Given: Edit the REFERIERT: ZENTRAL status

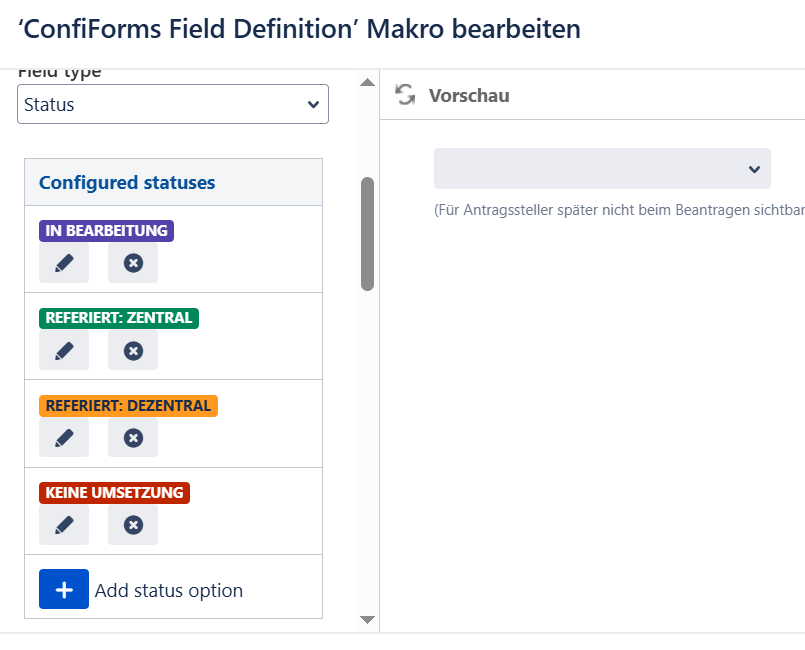Looking at the screenshot, I should point(64,351).
